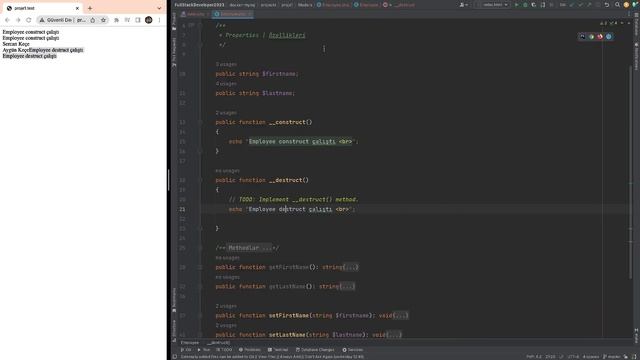Open the orange IDE updates icon
This screenshot has height=360, width=640.
(x=626, y=5)
